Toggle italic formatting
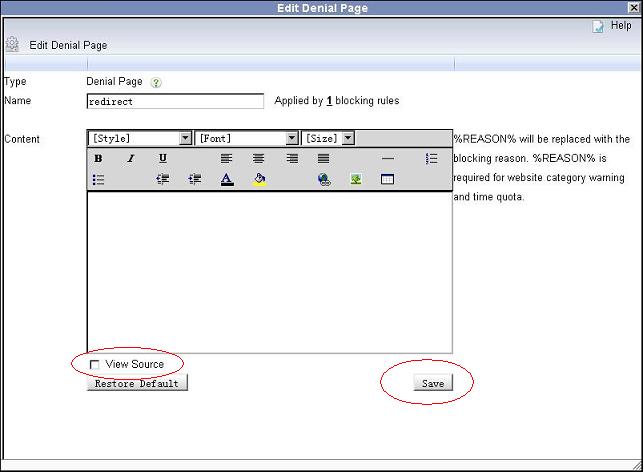 [130, 158]
